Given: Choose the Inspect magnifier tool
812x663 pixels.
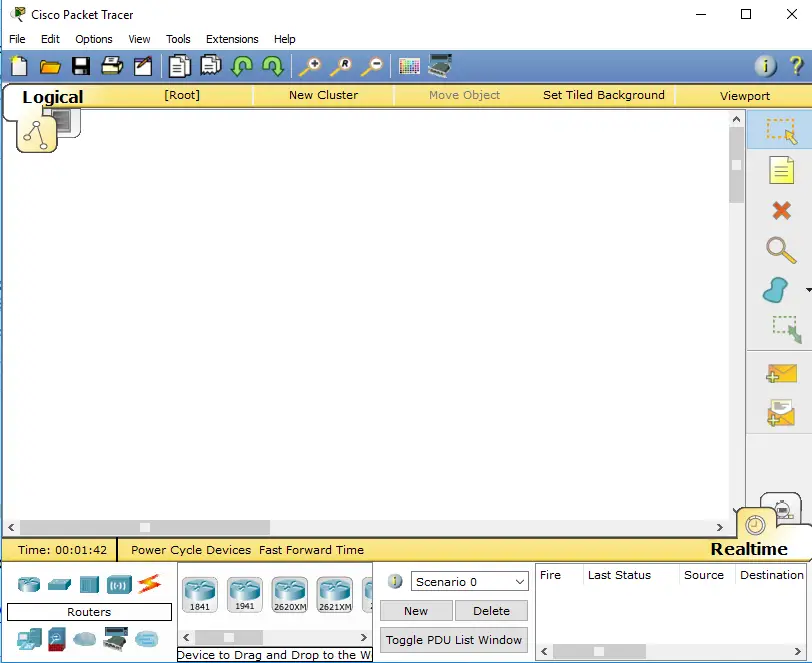Looking at the screenshot, I should click(x=780, y=251).
